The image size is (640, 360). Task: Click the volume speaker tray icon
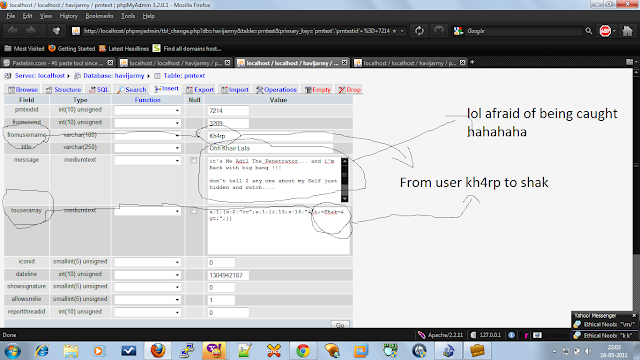tap(588, 351)
